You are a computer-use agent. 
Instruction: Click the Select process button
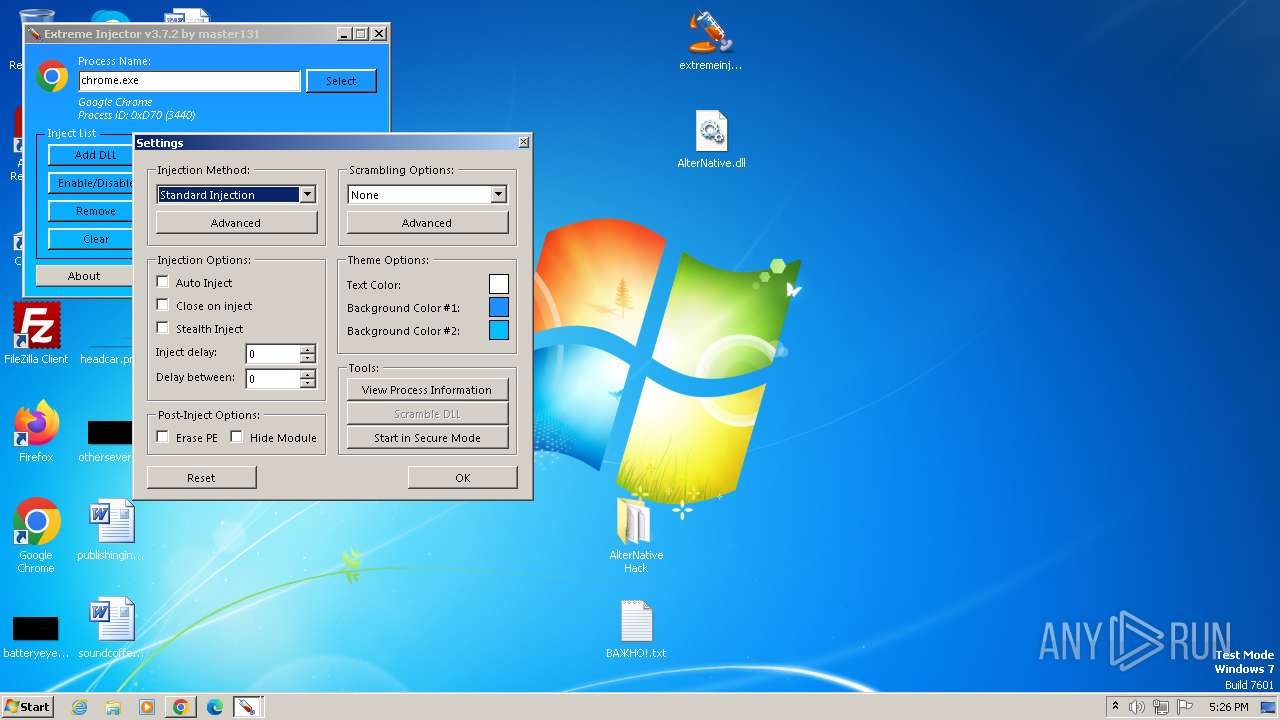(x=341, y=81)
